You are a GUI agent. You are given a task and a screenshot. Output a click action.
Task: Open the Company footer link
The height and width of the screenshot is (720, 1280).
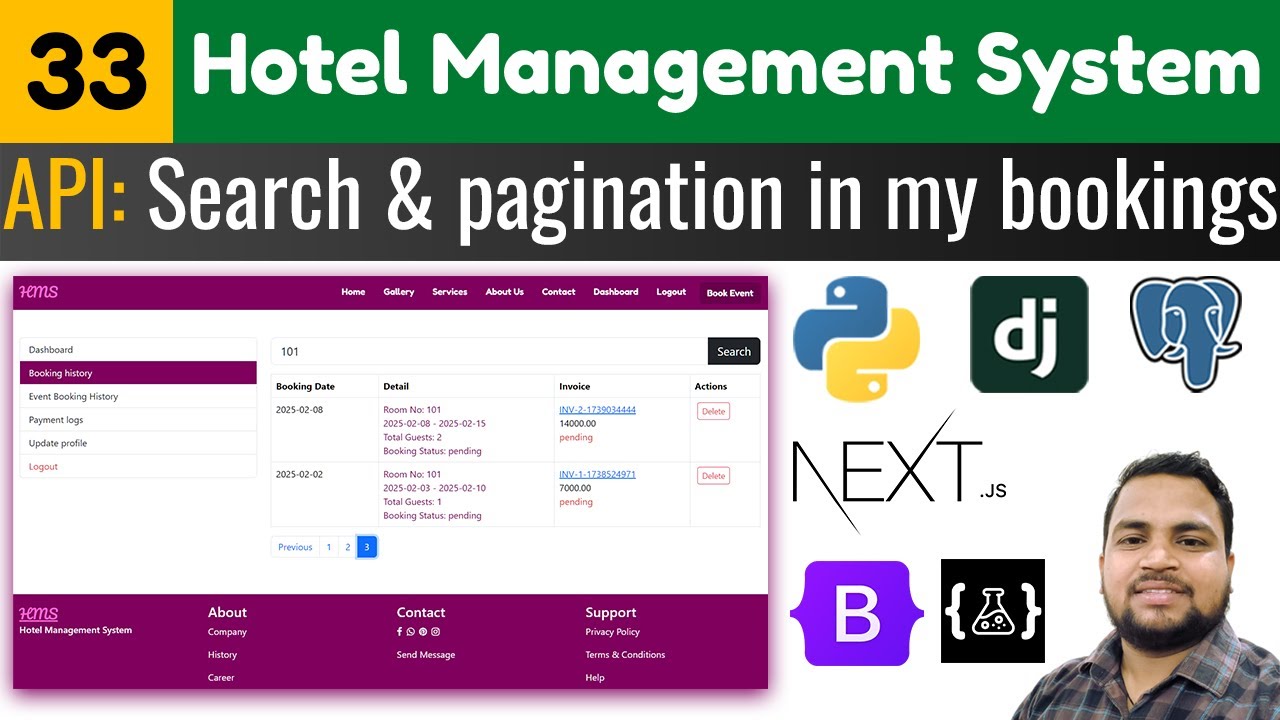click(227, 632)
